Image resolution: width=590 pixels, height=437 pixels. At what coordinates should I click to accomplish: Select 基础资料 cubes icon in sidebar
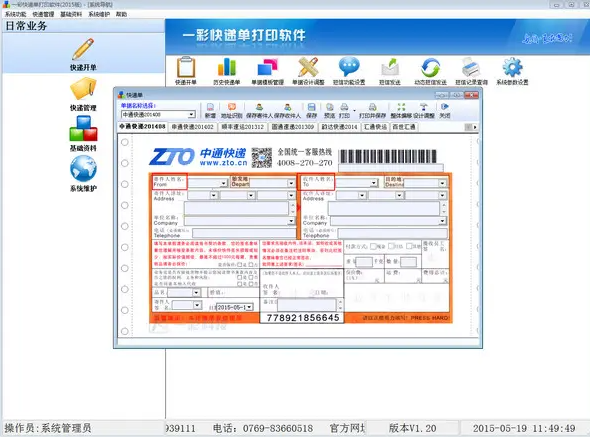pyautogui.click(x=83, y=133)
